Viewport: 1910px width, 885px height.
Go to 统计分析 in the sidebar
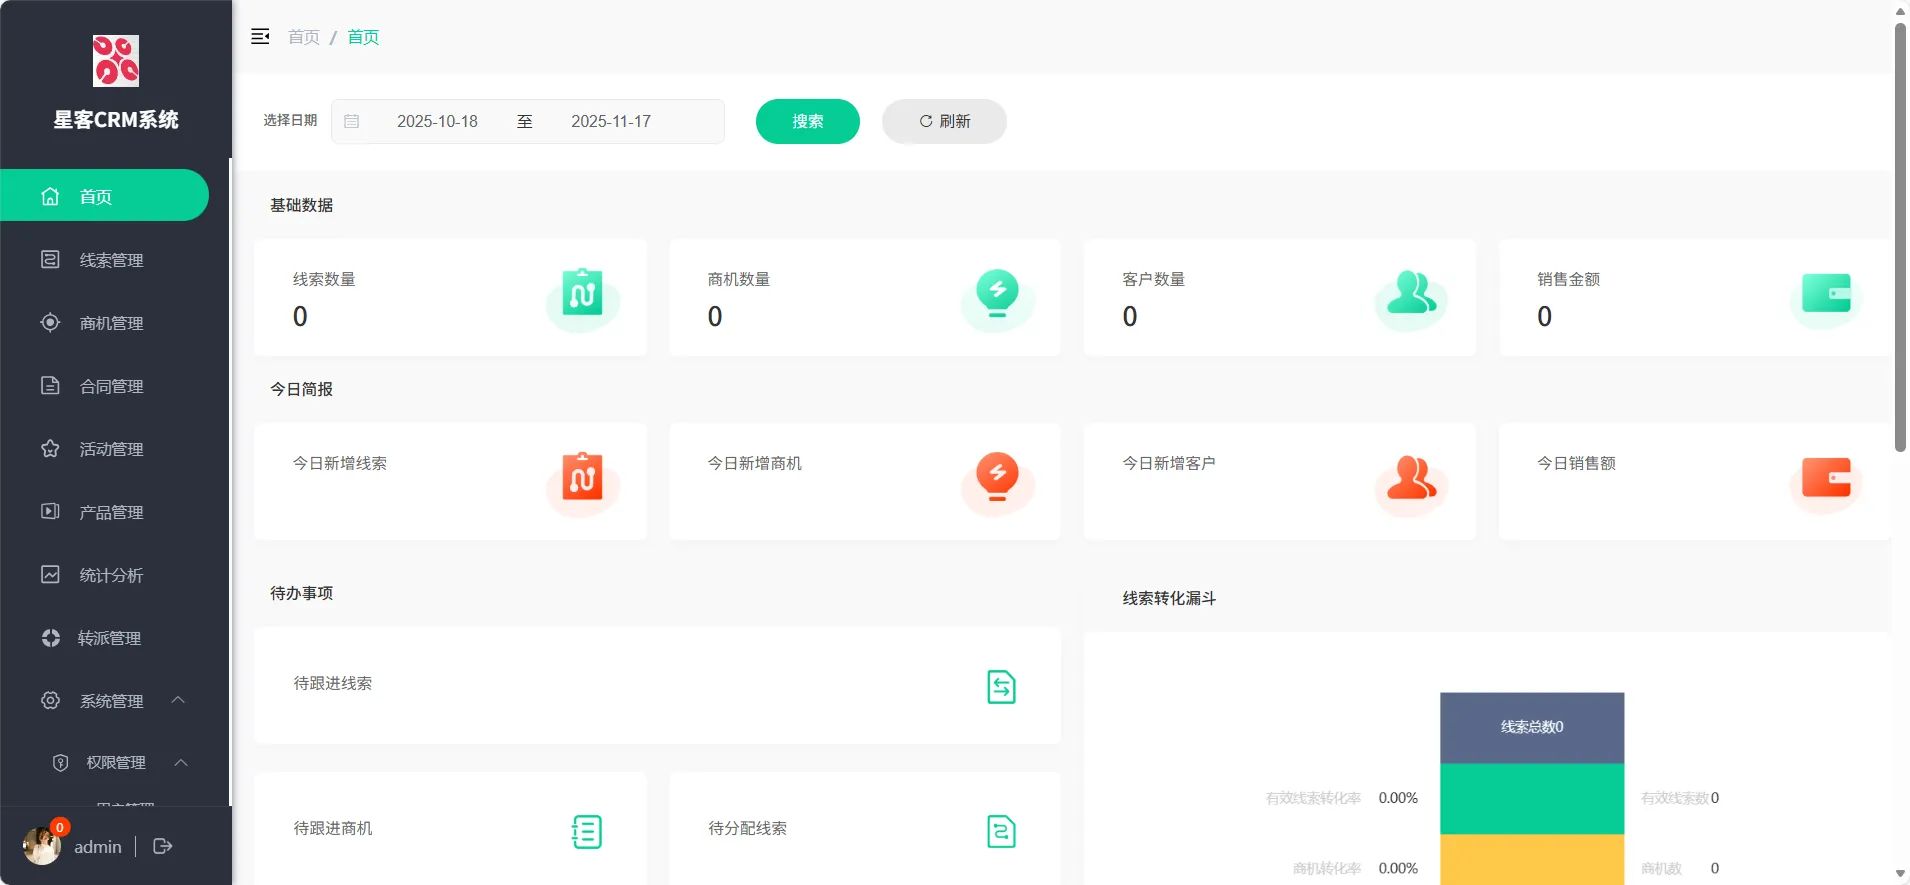111,575
